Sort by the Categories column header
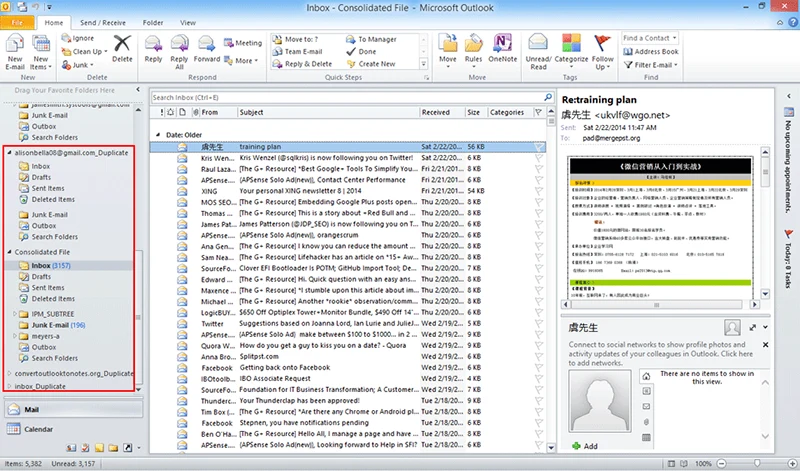This screenshot has width=800, height=471. [x=509, y=112]
